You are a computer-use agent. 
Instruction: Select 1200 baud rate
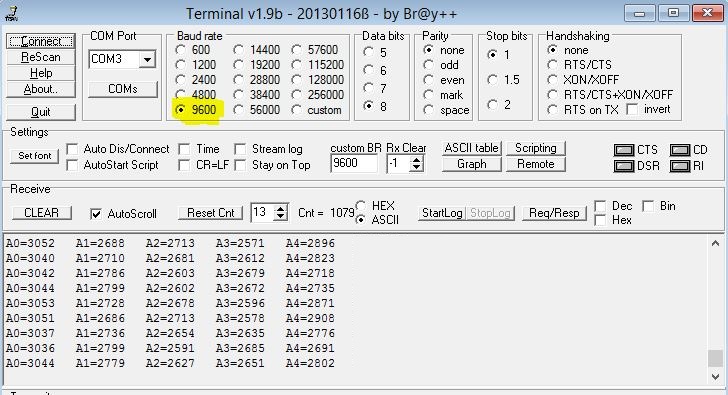click(x=181, y=65)
